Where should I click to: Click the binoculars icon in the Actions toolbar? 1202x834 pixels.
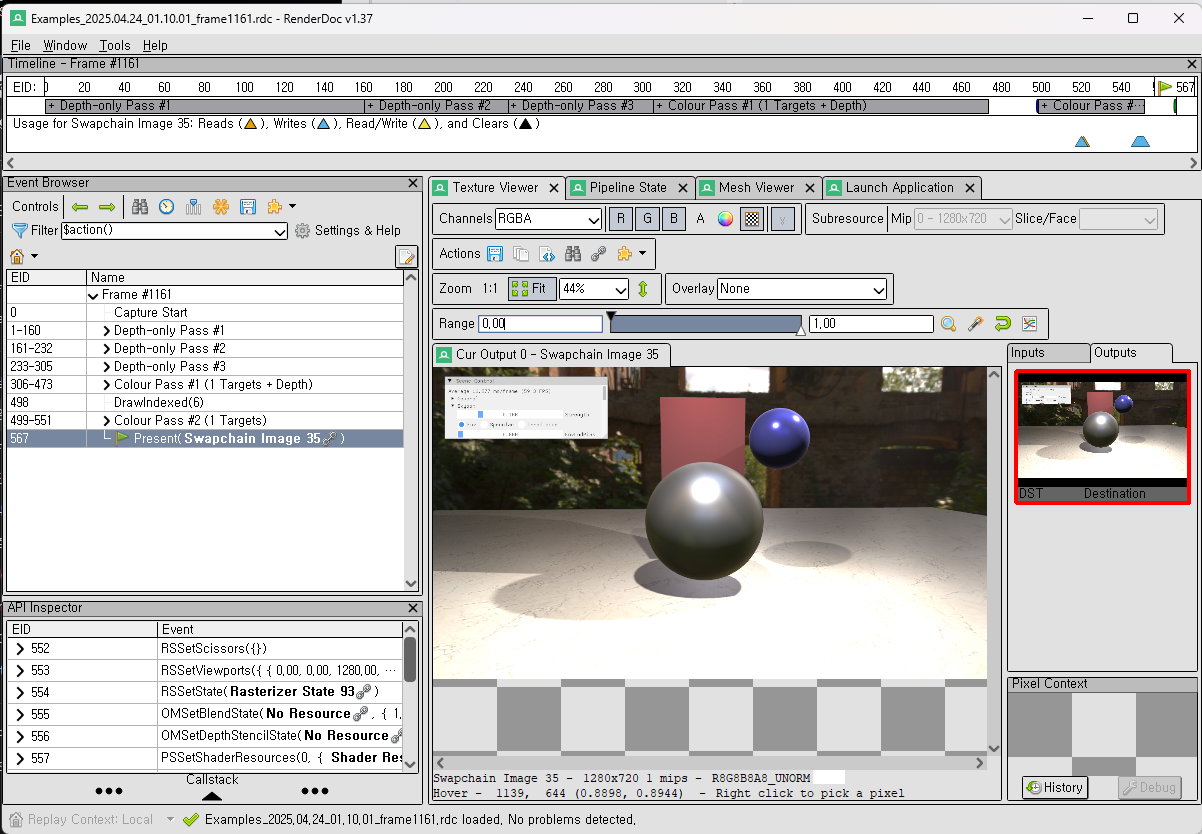573,254
